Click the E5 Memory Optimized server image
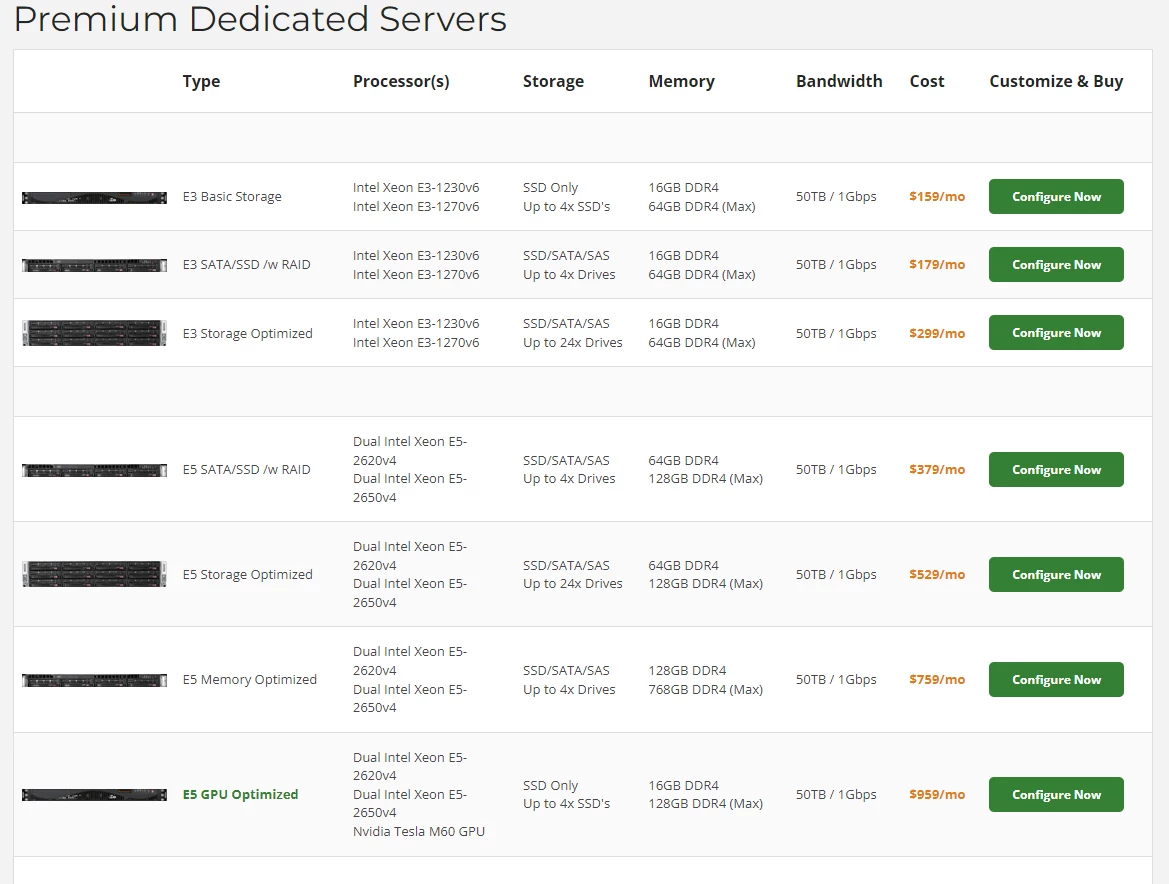The width and height of the screenshot is (1169, 884). click(x=93, y=679)
